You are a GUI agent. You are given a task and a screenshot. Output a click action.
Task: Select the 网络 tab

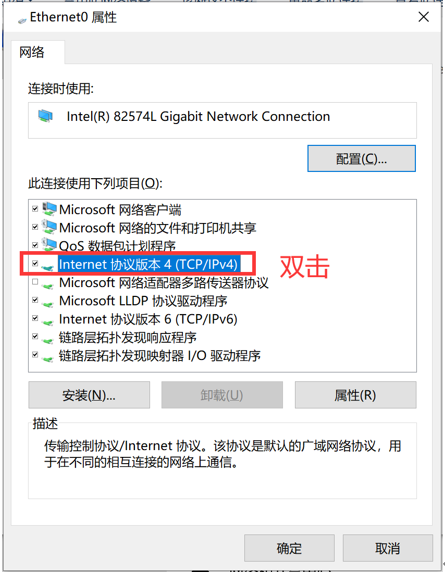pyautogui.click(x=32, y=52)
